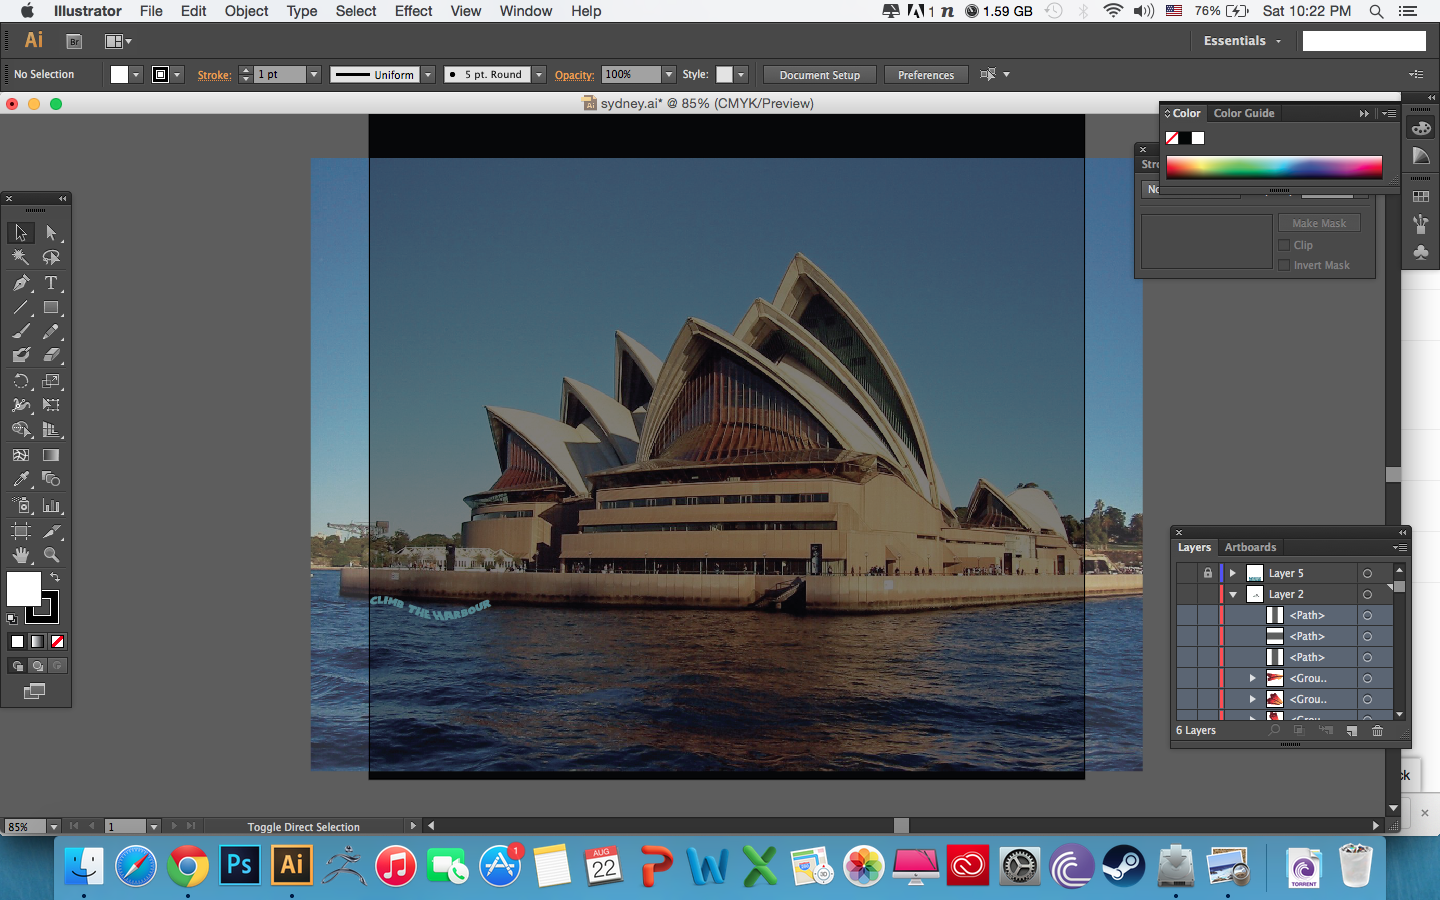Open the Opacity percentage dropdown
Viewport: 1440px width, 900px height.
[668, 75]
